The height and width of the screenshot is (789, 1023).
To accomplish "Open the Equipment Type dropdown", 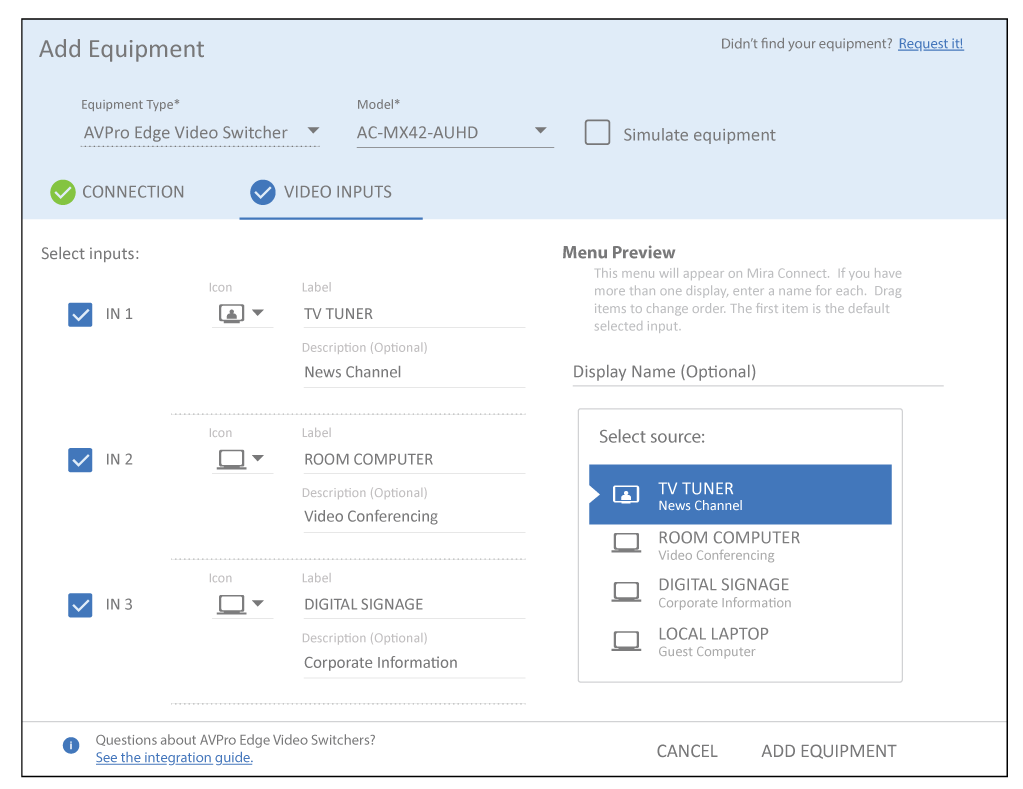I will click(200, 132).
